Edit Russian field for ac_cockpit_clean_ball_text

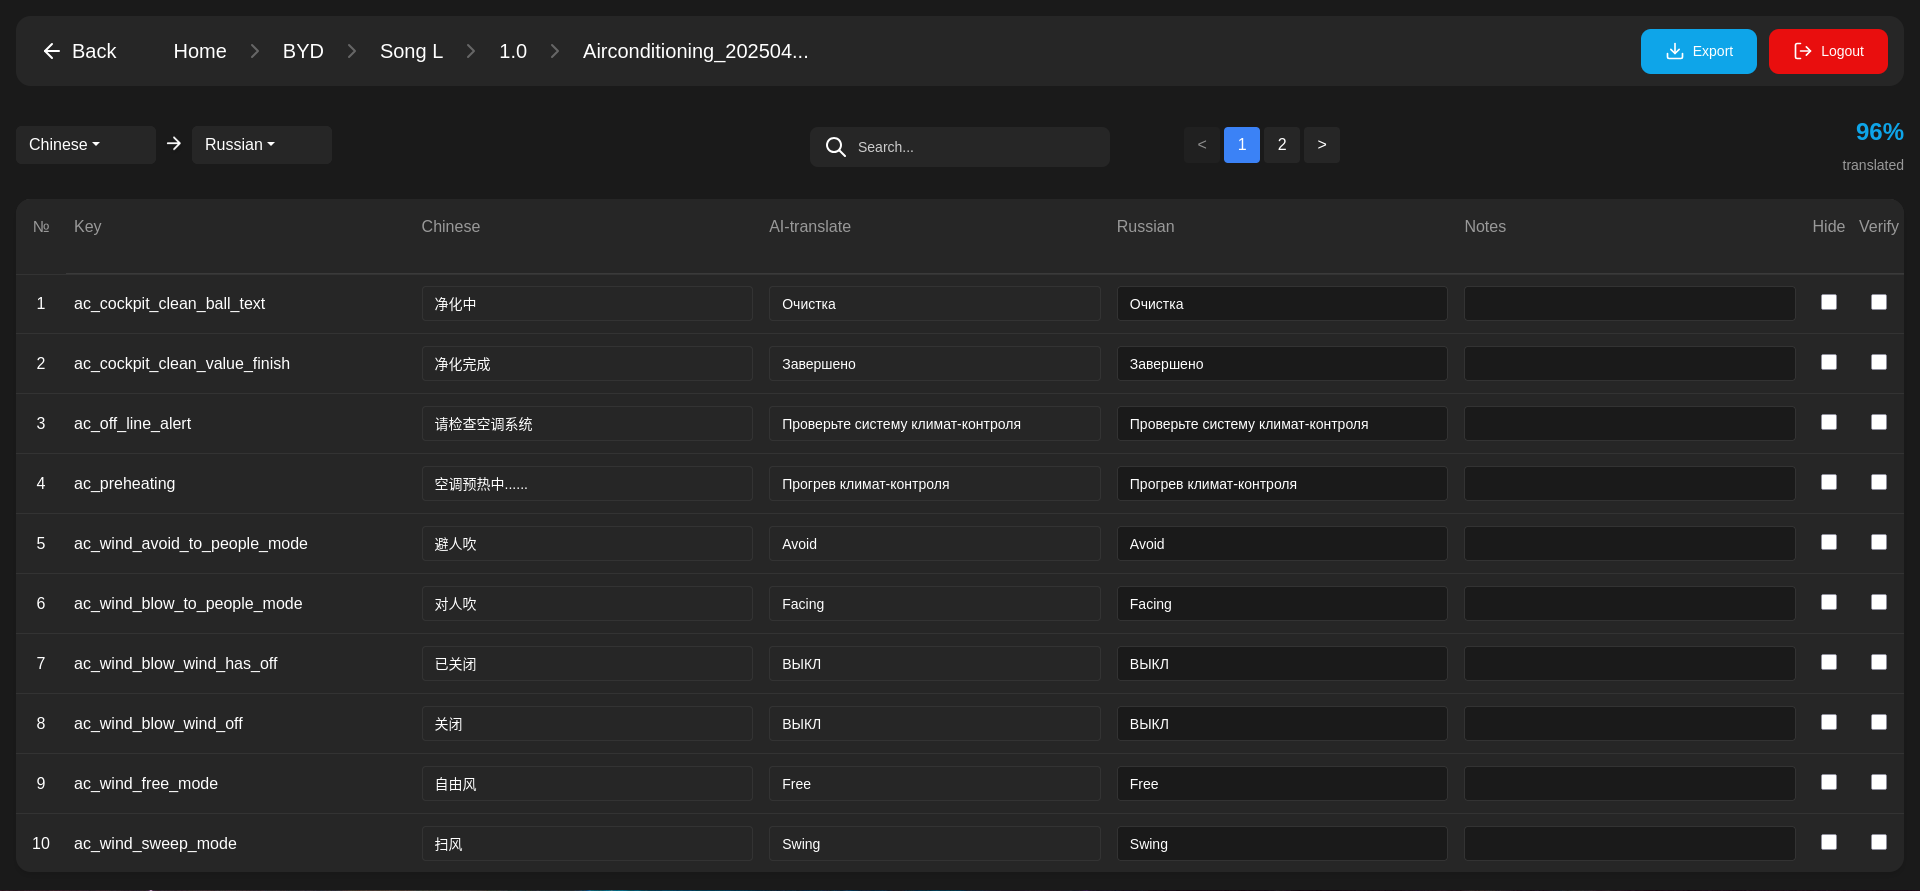coord(1282,304)
